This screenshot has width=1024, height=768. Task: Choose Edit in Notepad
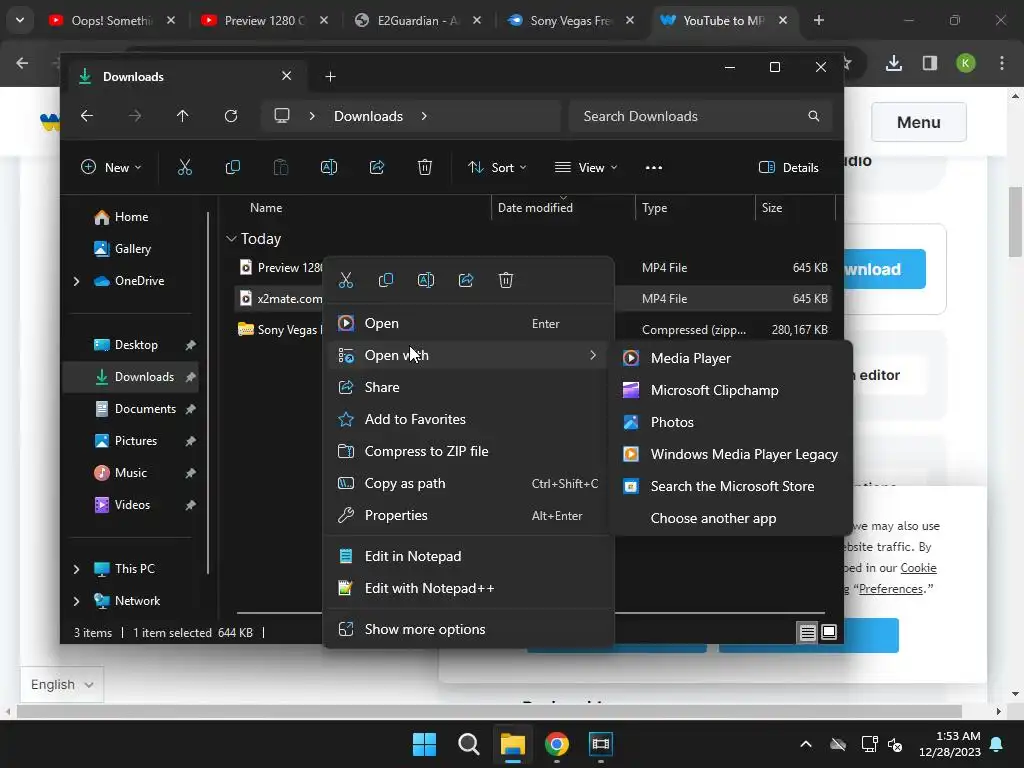point(468,556)
